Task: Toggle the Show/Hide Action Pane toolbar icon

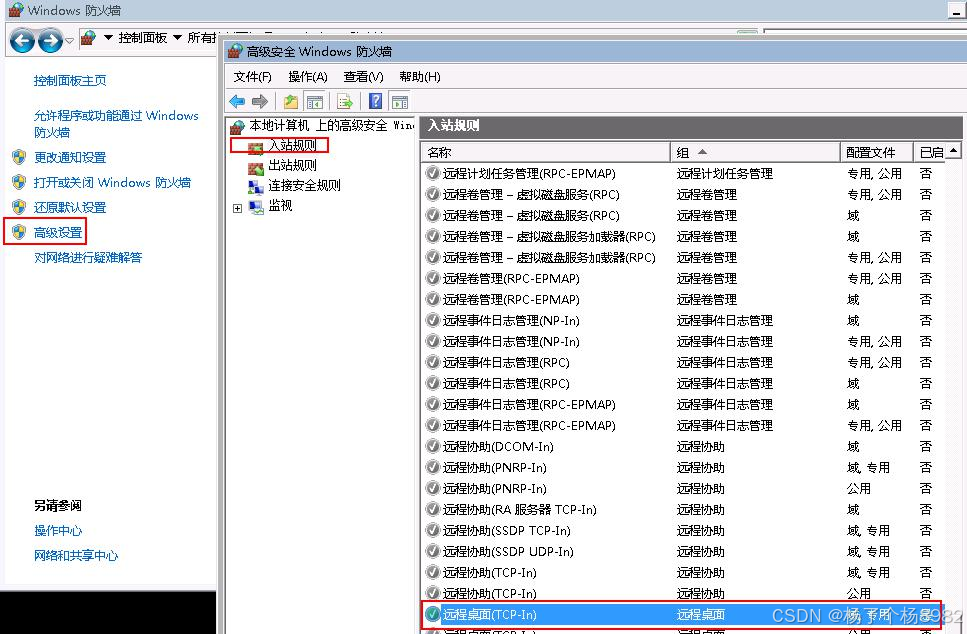Action: click(x=400, y=102)
